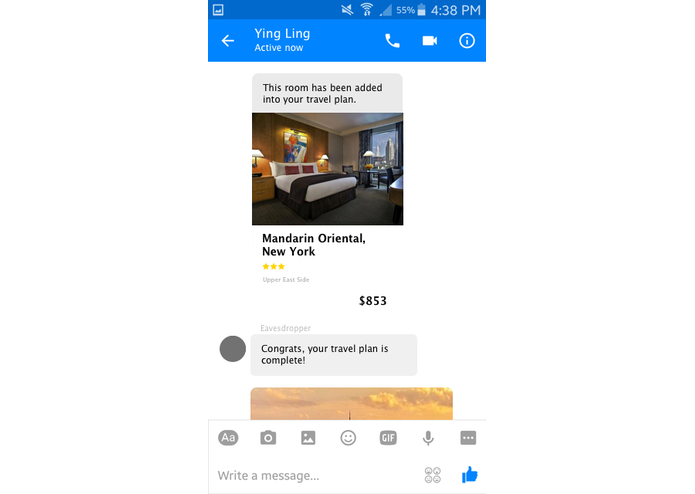Select the Mandarin Oriental, New York title

[314, 245]
